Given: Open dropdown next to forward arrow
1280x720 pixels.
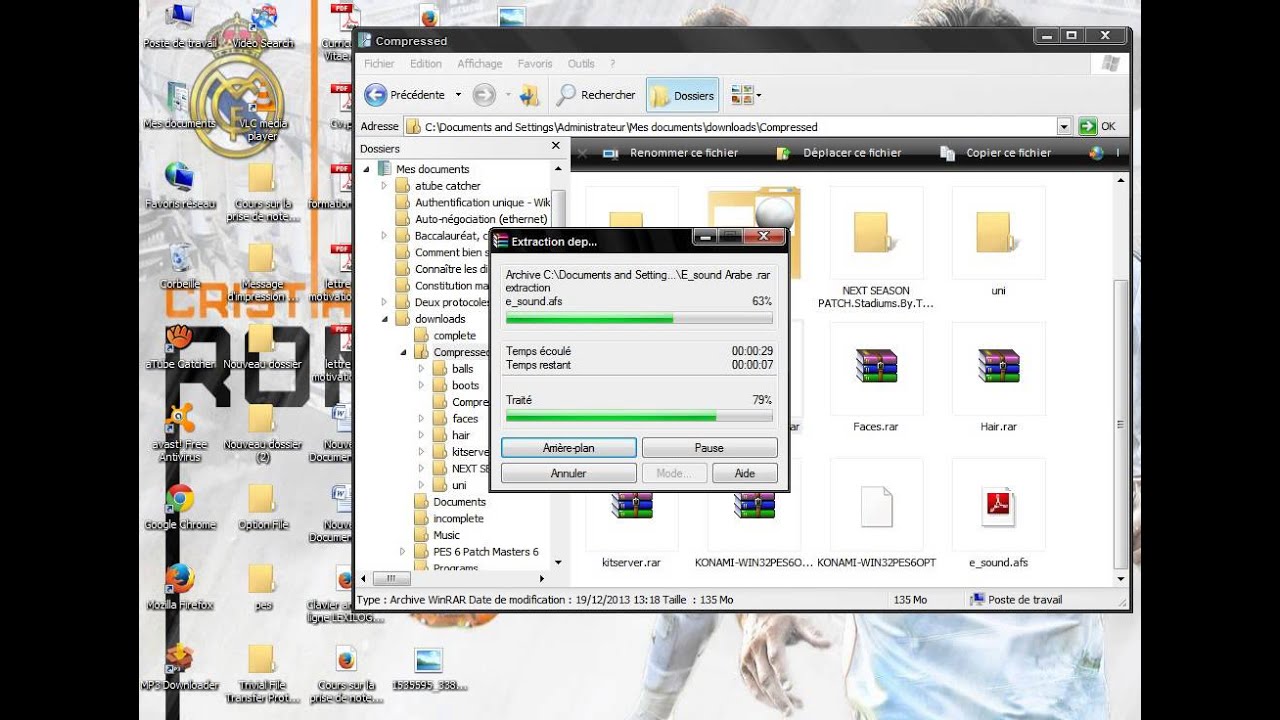Looking at the screenshot, I should click(507, 95).
